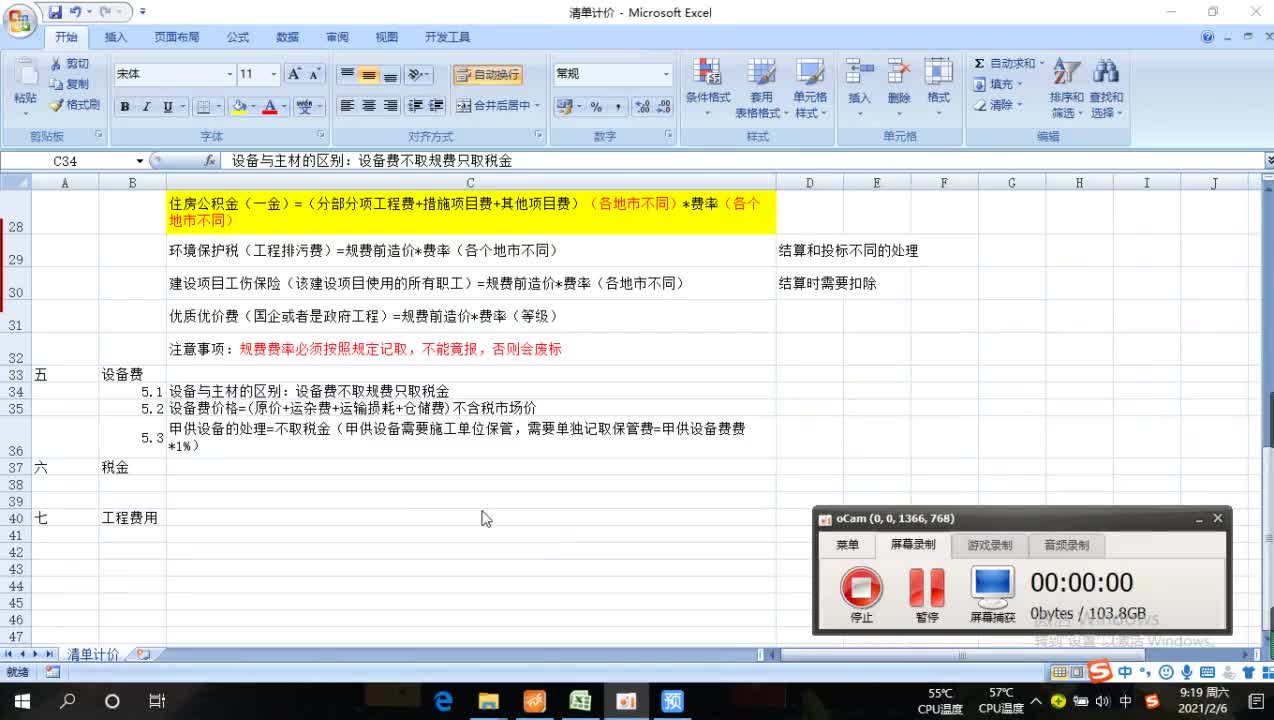The image size is (1274, 720).
Task: Click the Save icon in quick access
Action: click(x=55, y=12)
